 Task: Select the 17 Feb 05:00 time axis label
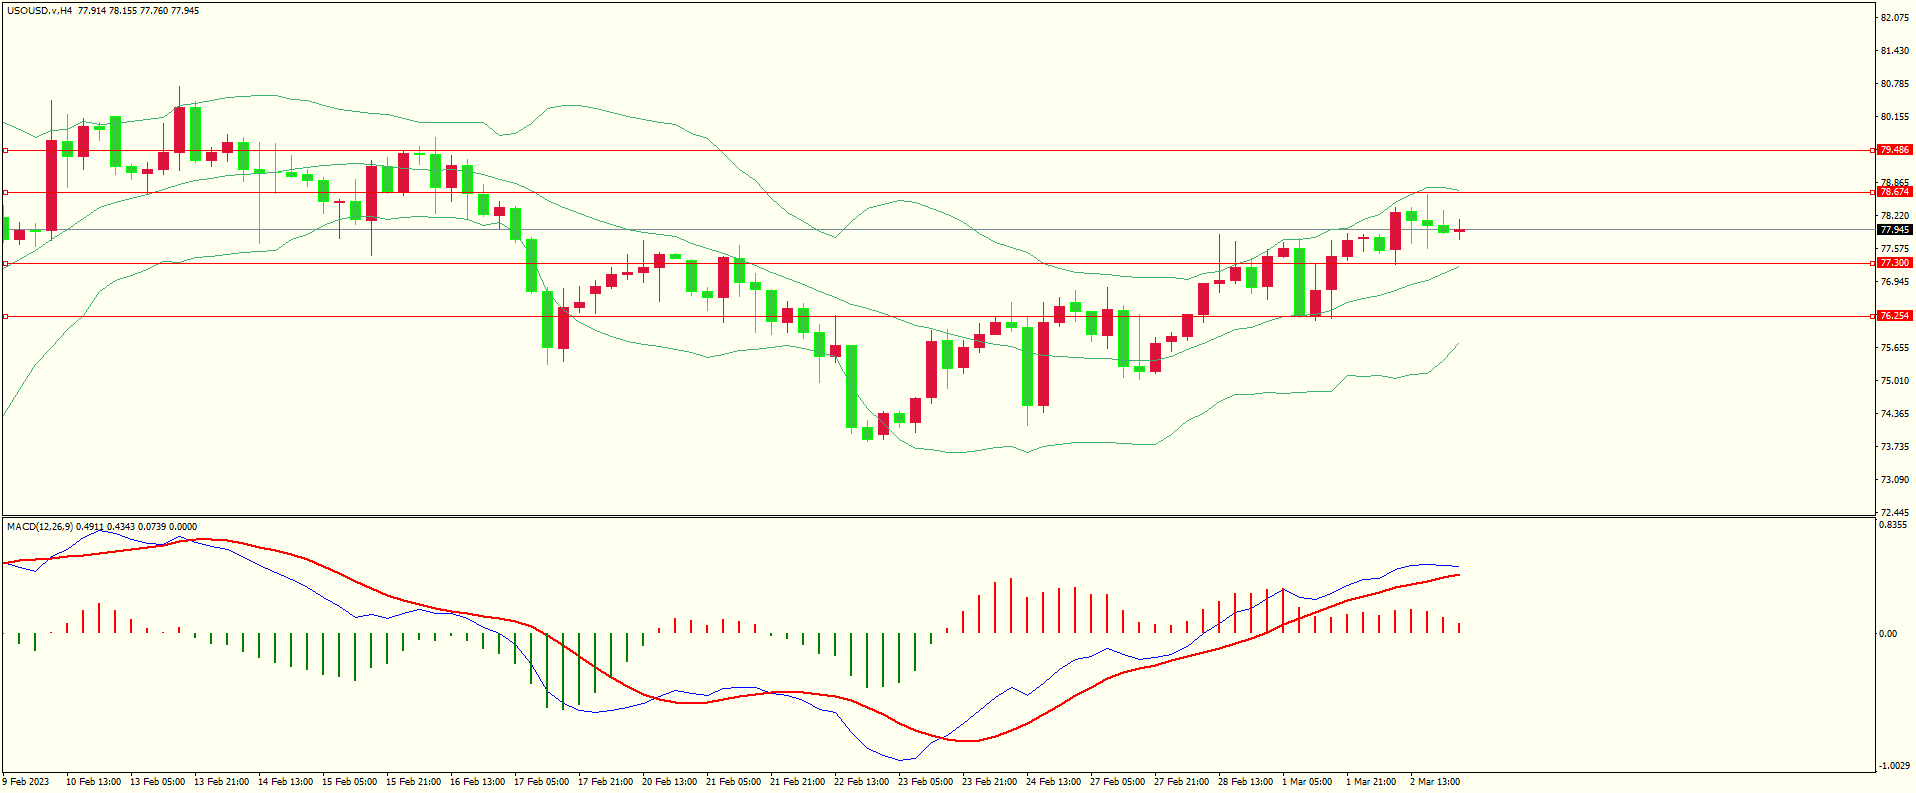pyautogui.click(x=541, y=782)
